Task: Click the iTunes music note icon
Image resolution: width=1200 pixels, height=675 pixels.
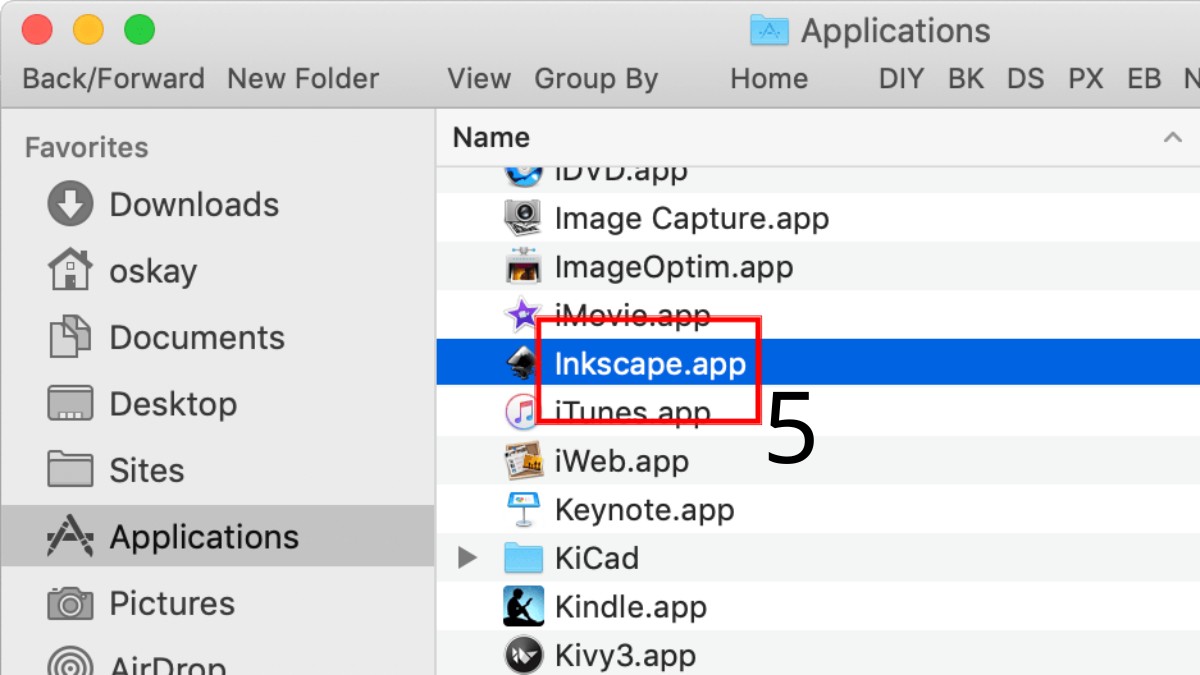Action: (x=523, y=412)
